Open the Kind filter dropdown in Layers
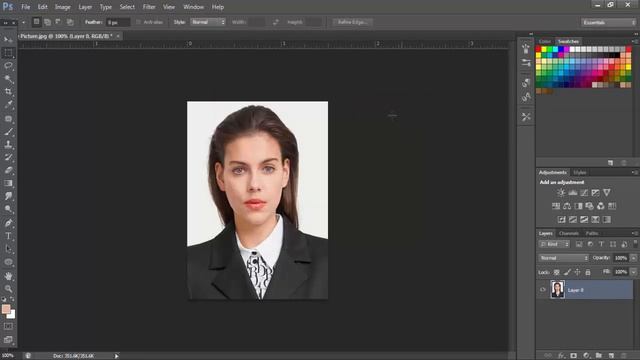Viewport: 640px width, 360px height. (554, 244)
